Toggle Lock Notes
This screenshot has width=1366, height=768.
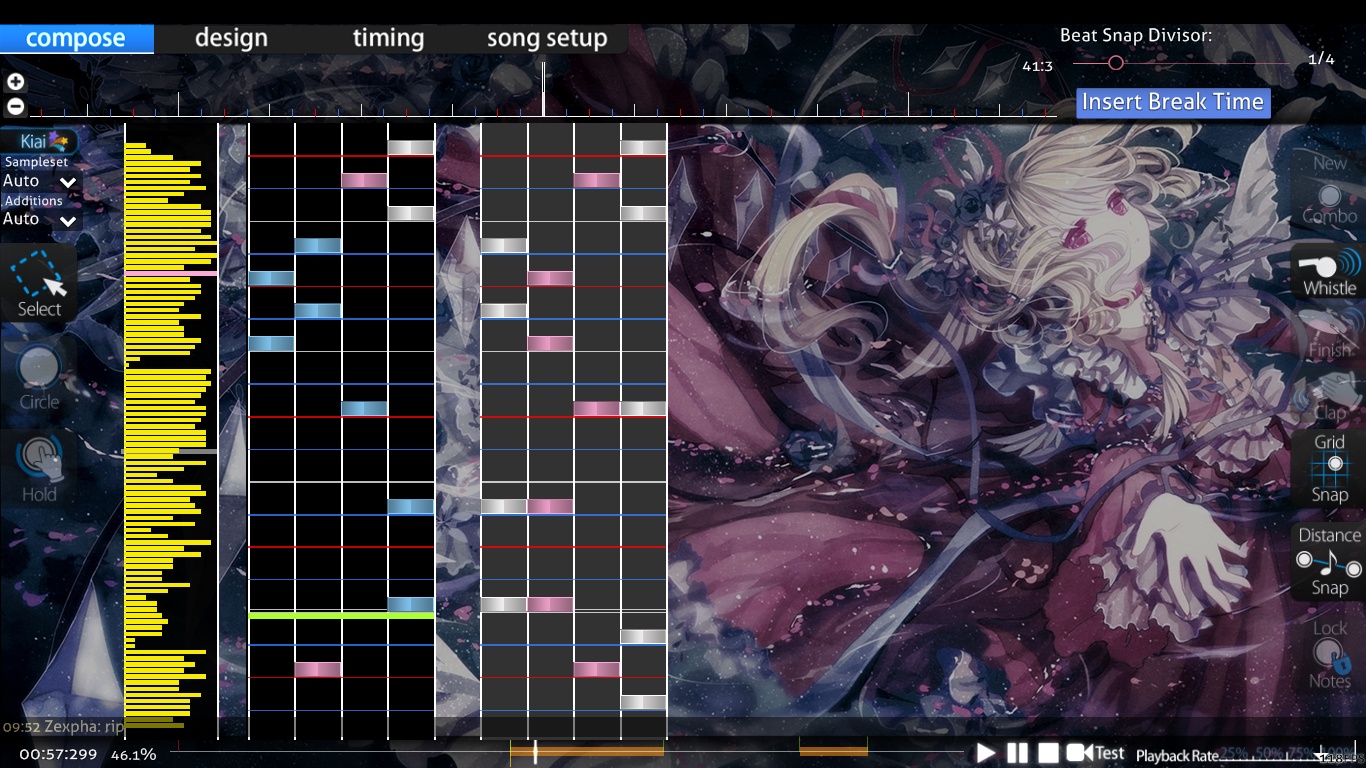(1329, 654)
